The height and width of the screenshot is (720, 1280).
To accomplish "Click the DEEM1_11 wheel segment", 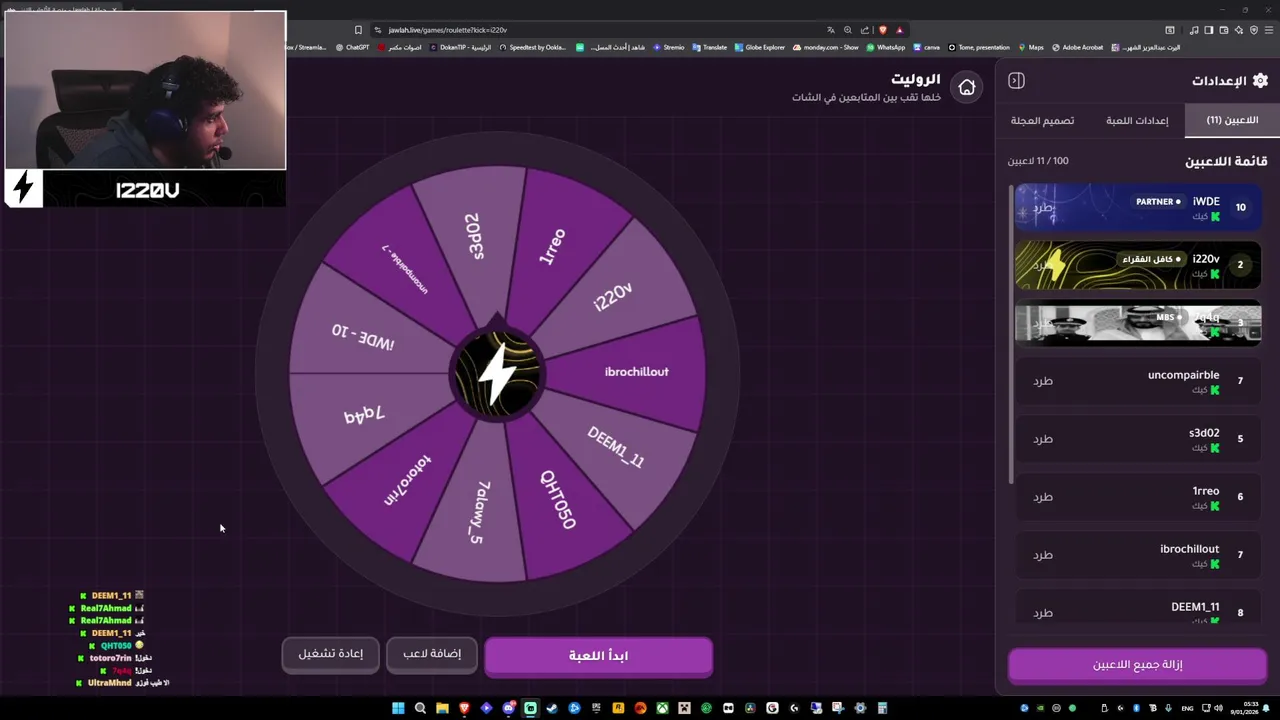I will tap(617, 447).
